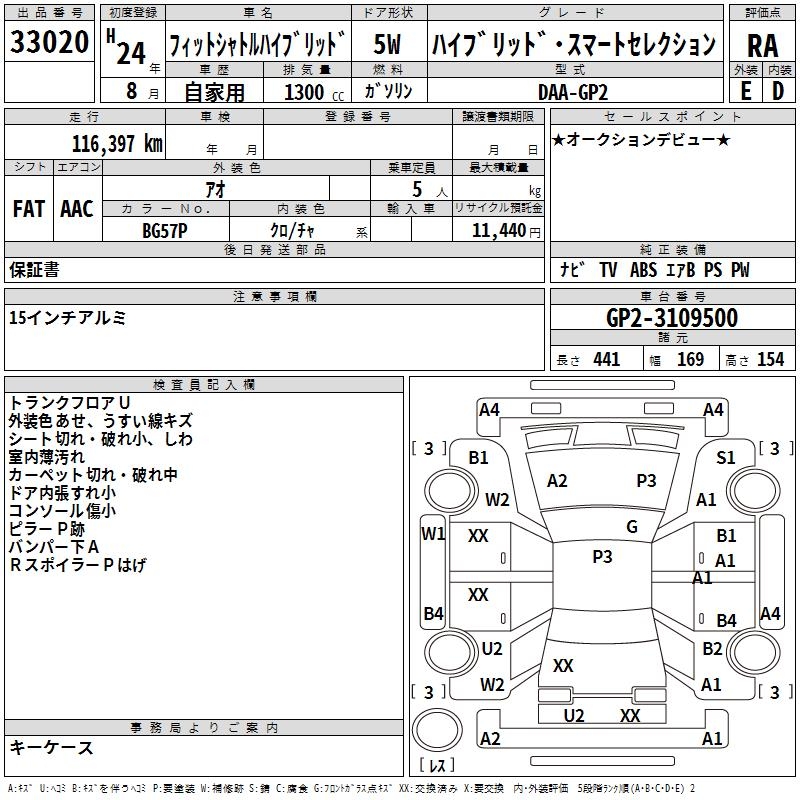Select the S1 rust mark on the diagram
800x800 pixels.
[x=725, y=457]
